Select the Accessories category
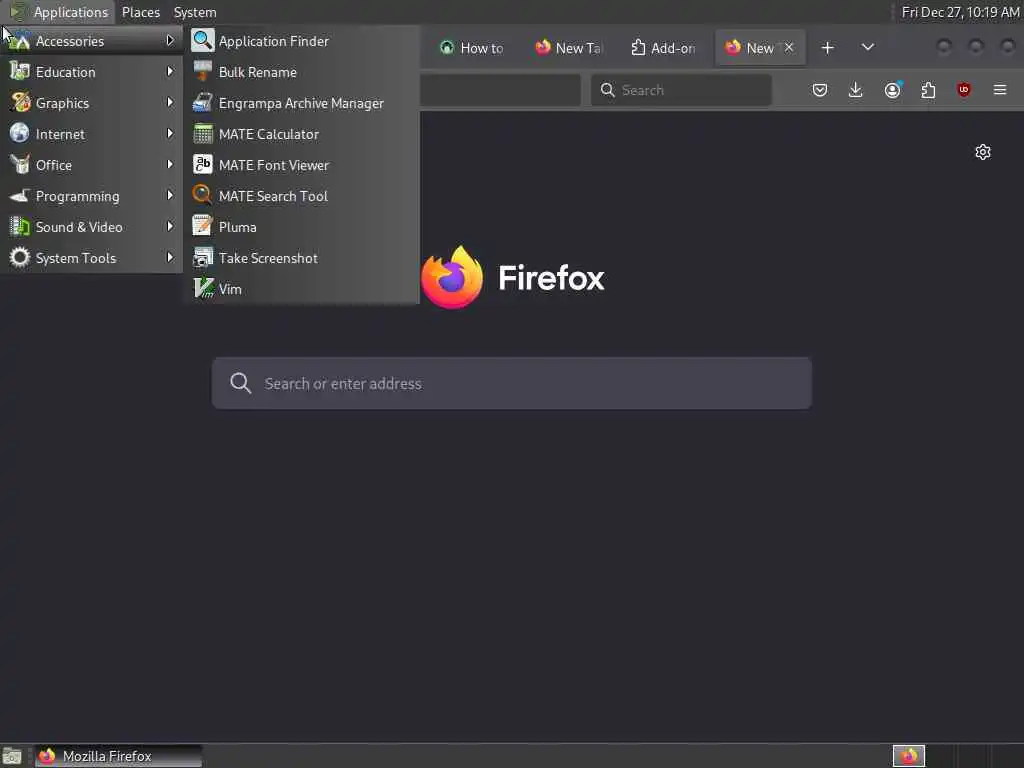Viewport: 1024px width, 768px height. (x=91, y=40)
